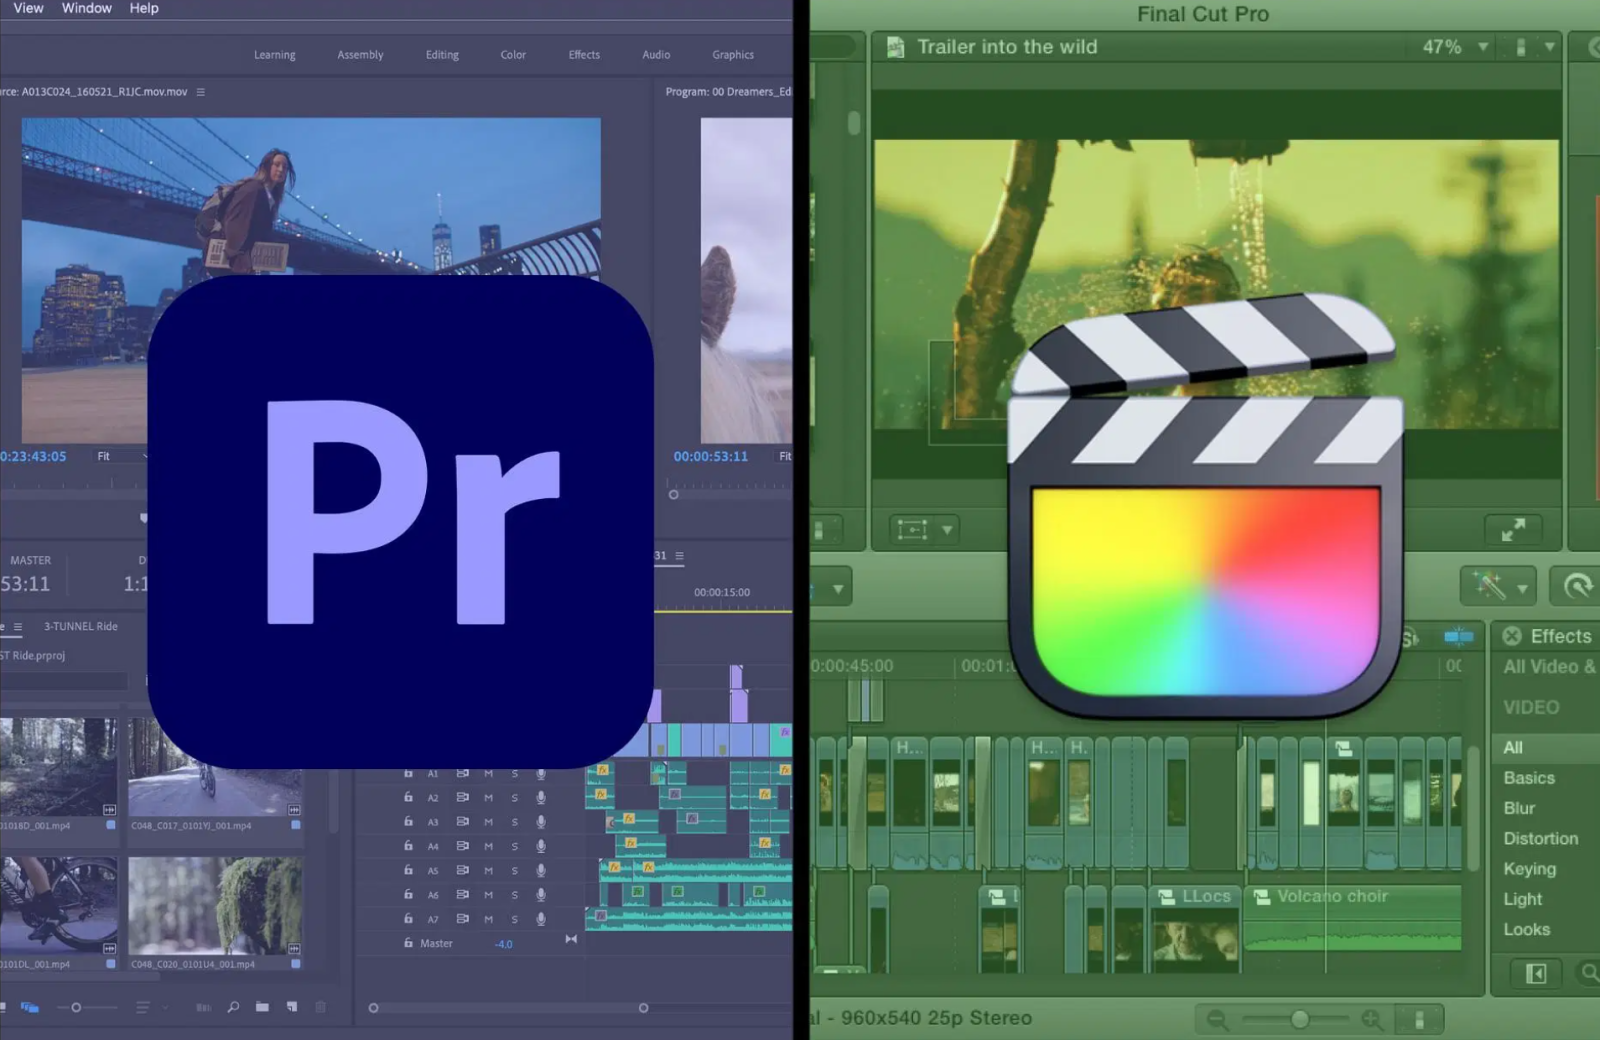Toggle fullscreen viewer arrows icon
Screen dimensions: 1600x1040
pyautogui.click(x=1513, y=529)
